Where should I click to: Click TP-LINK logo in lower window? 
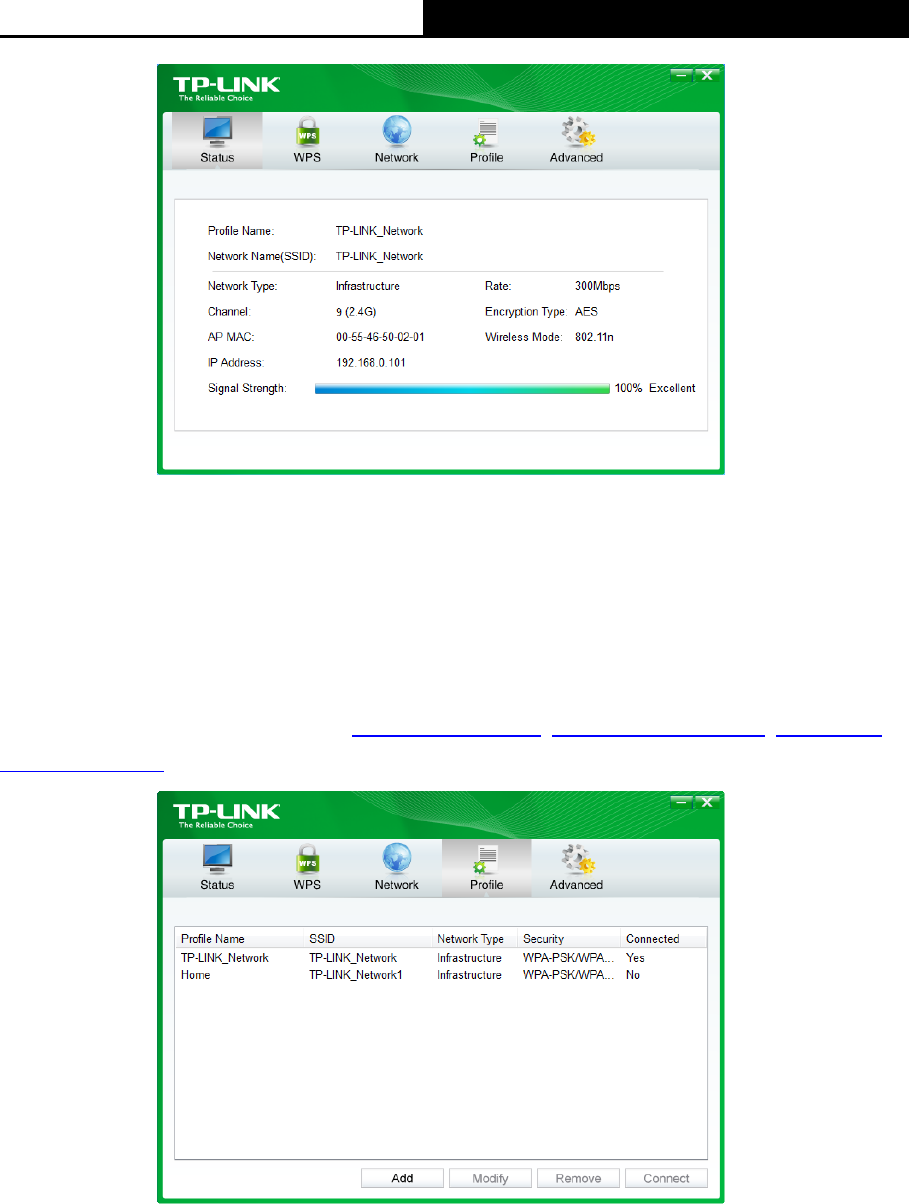[x=228, y=815]
